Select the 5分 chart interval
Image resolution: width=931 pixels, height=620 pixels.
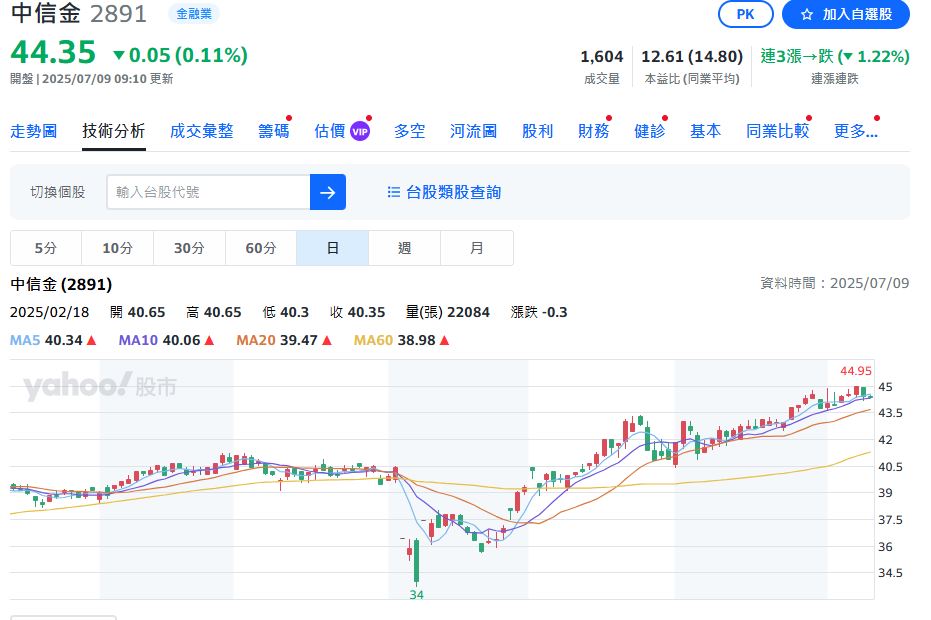(46, 248)
